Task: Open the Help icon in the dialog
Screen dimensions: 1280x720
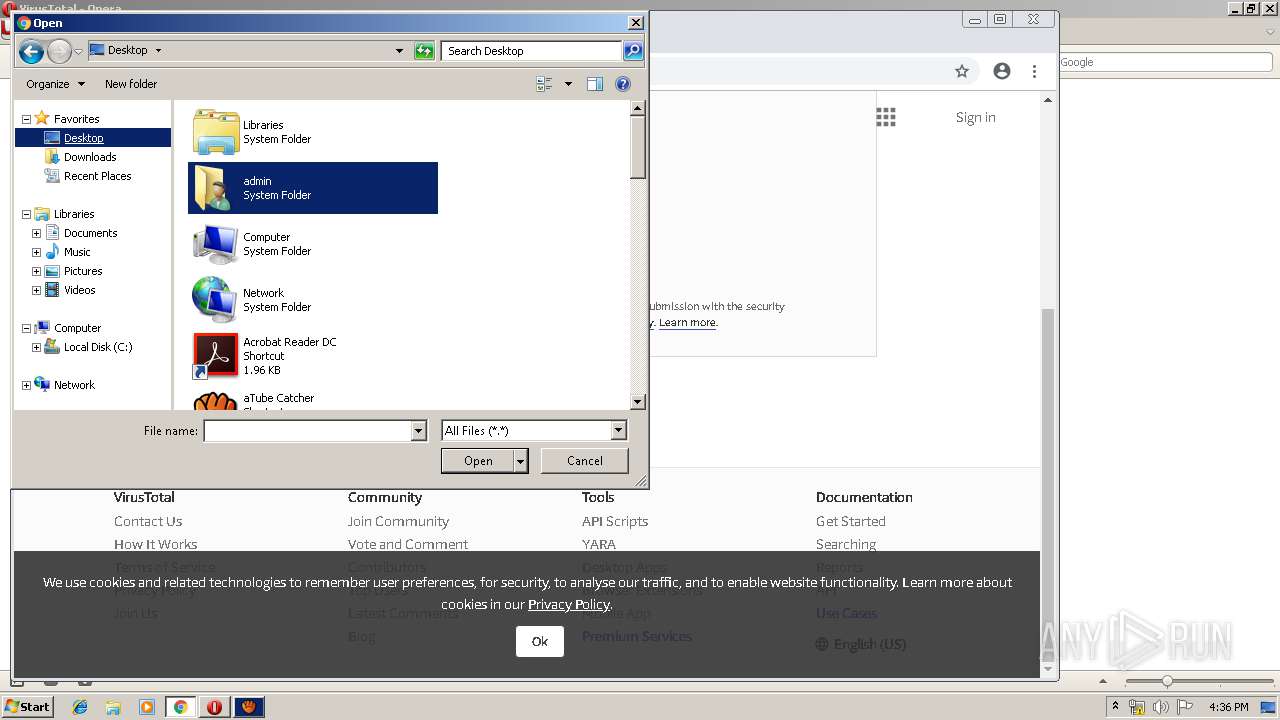Action: tap(623, 84)
